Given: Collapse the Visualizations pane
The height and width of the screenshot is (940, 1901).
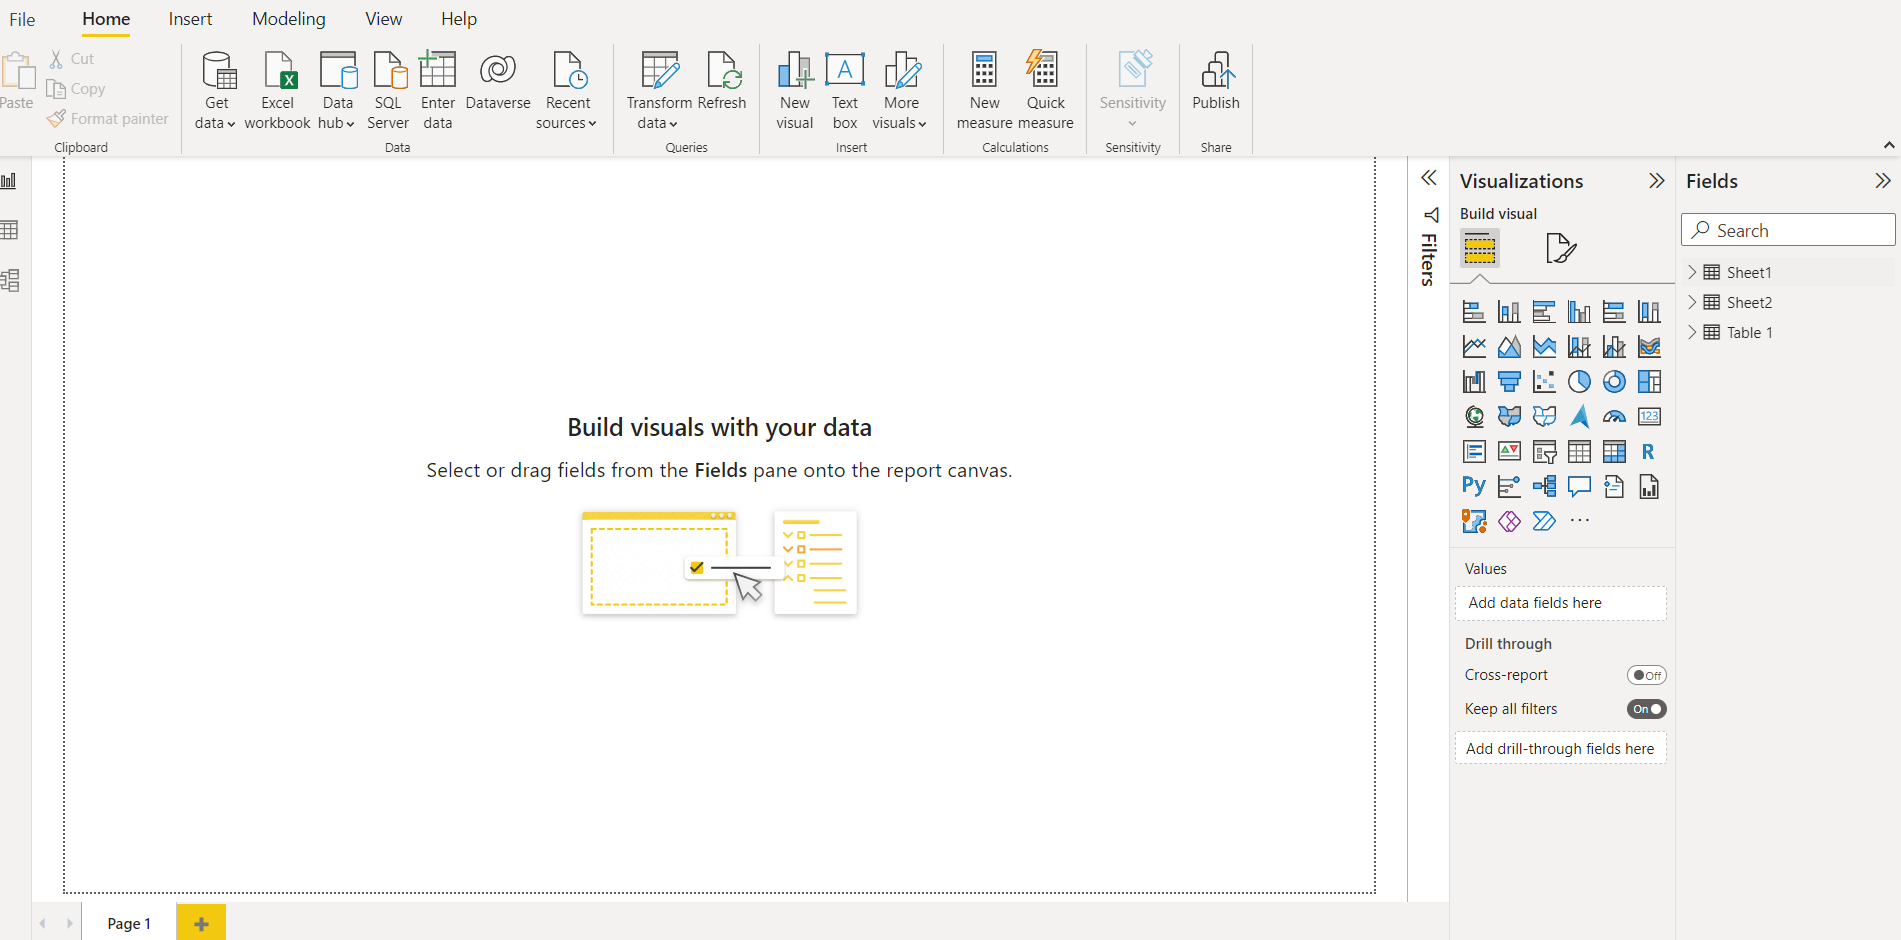Looking at the screenshot, I should (1656, 181).
